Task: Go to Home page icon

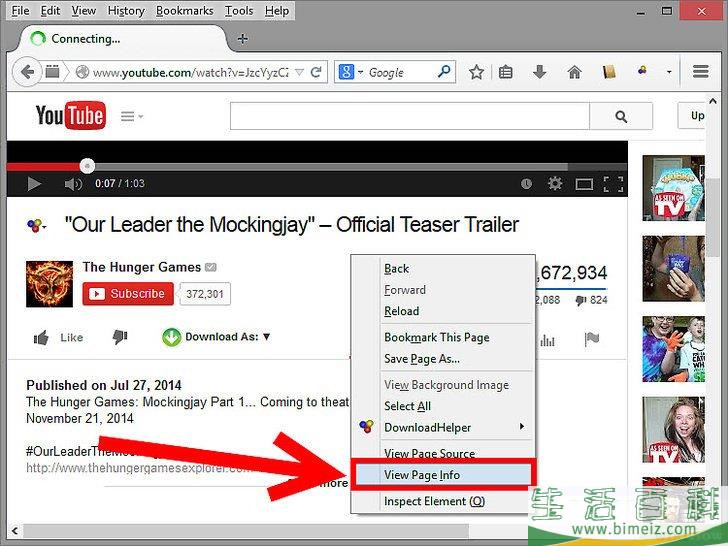Action: [574, 72]
